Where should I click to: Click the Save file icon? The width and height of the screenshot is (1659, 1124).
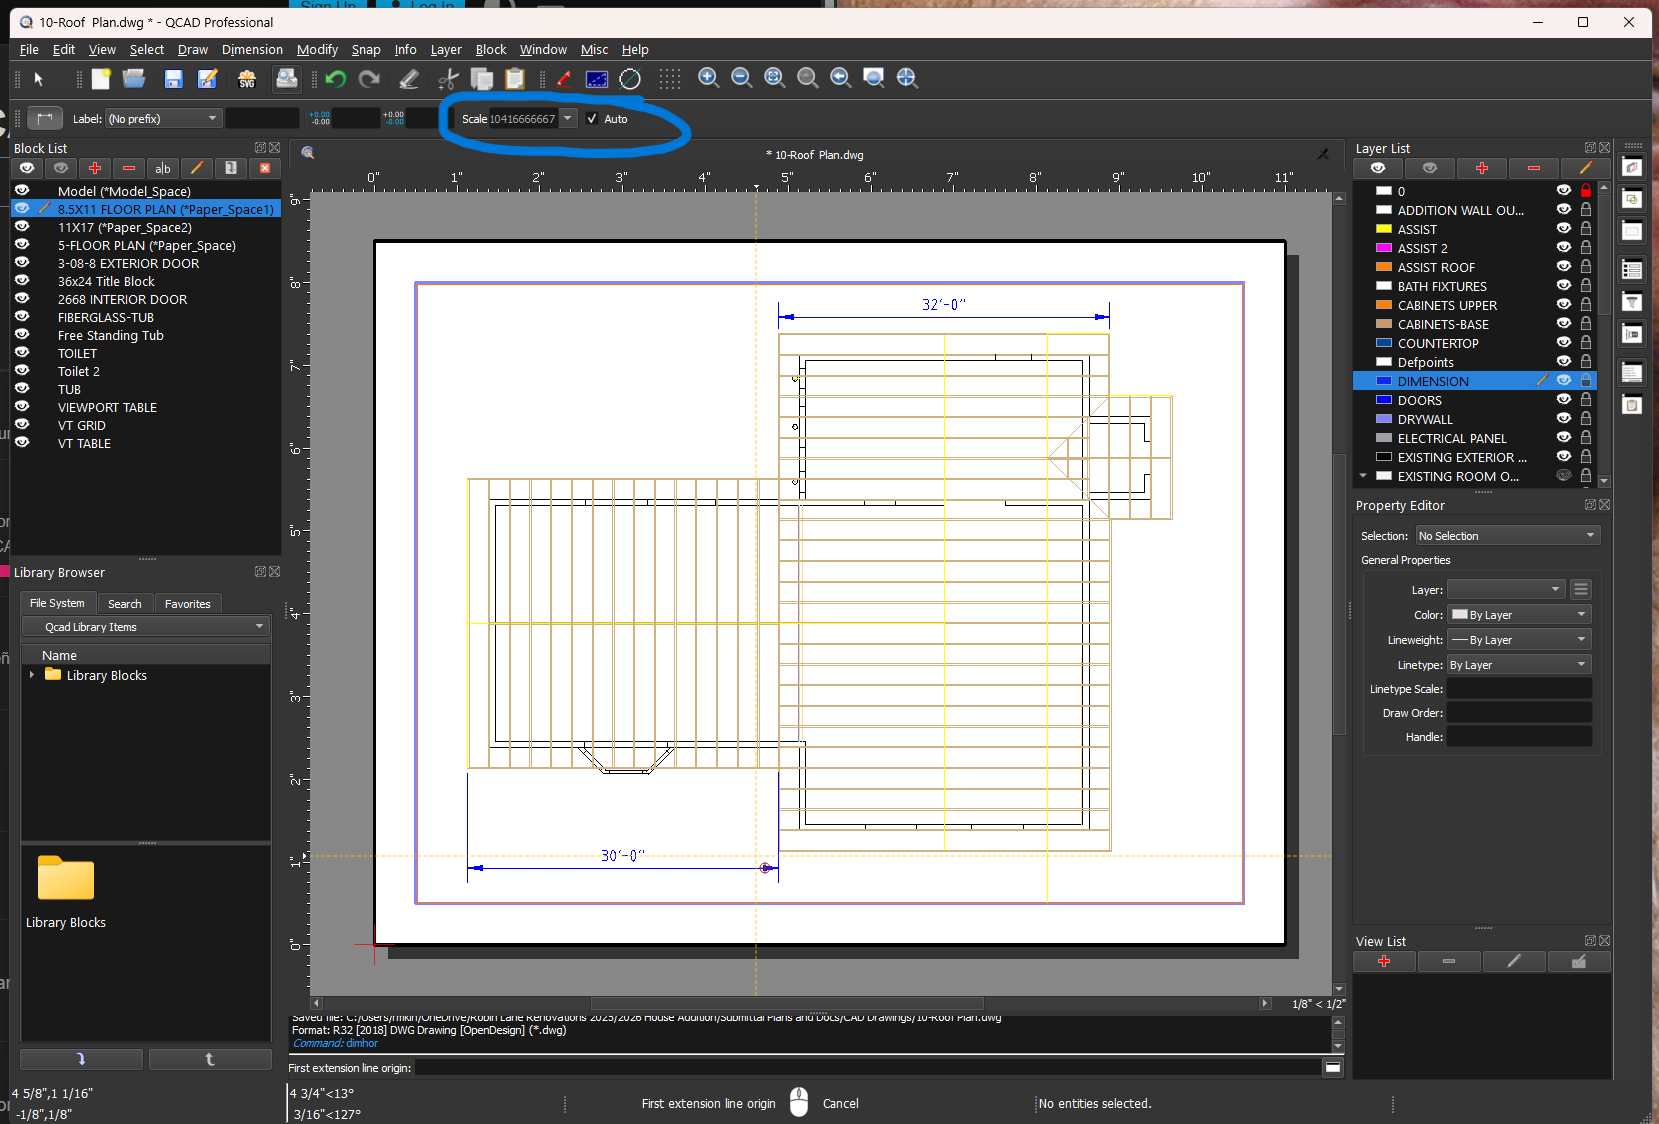click(x=173, y=79)
